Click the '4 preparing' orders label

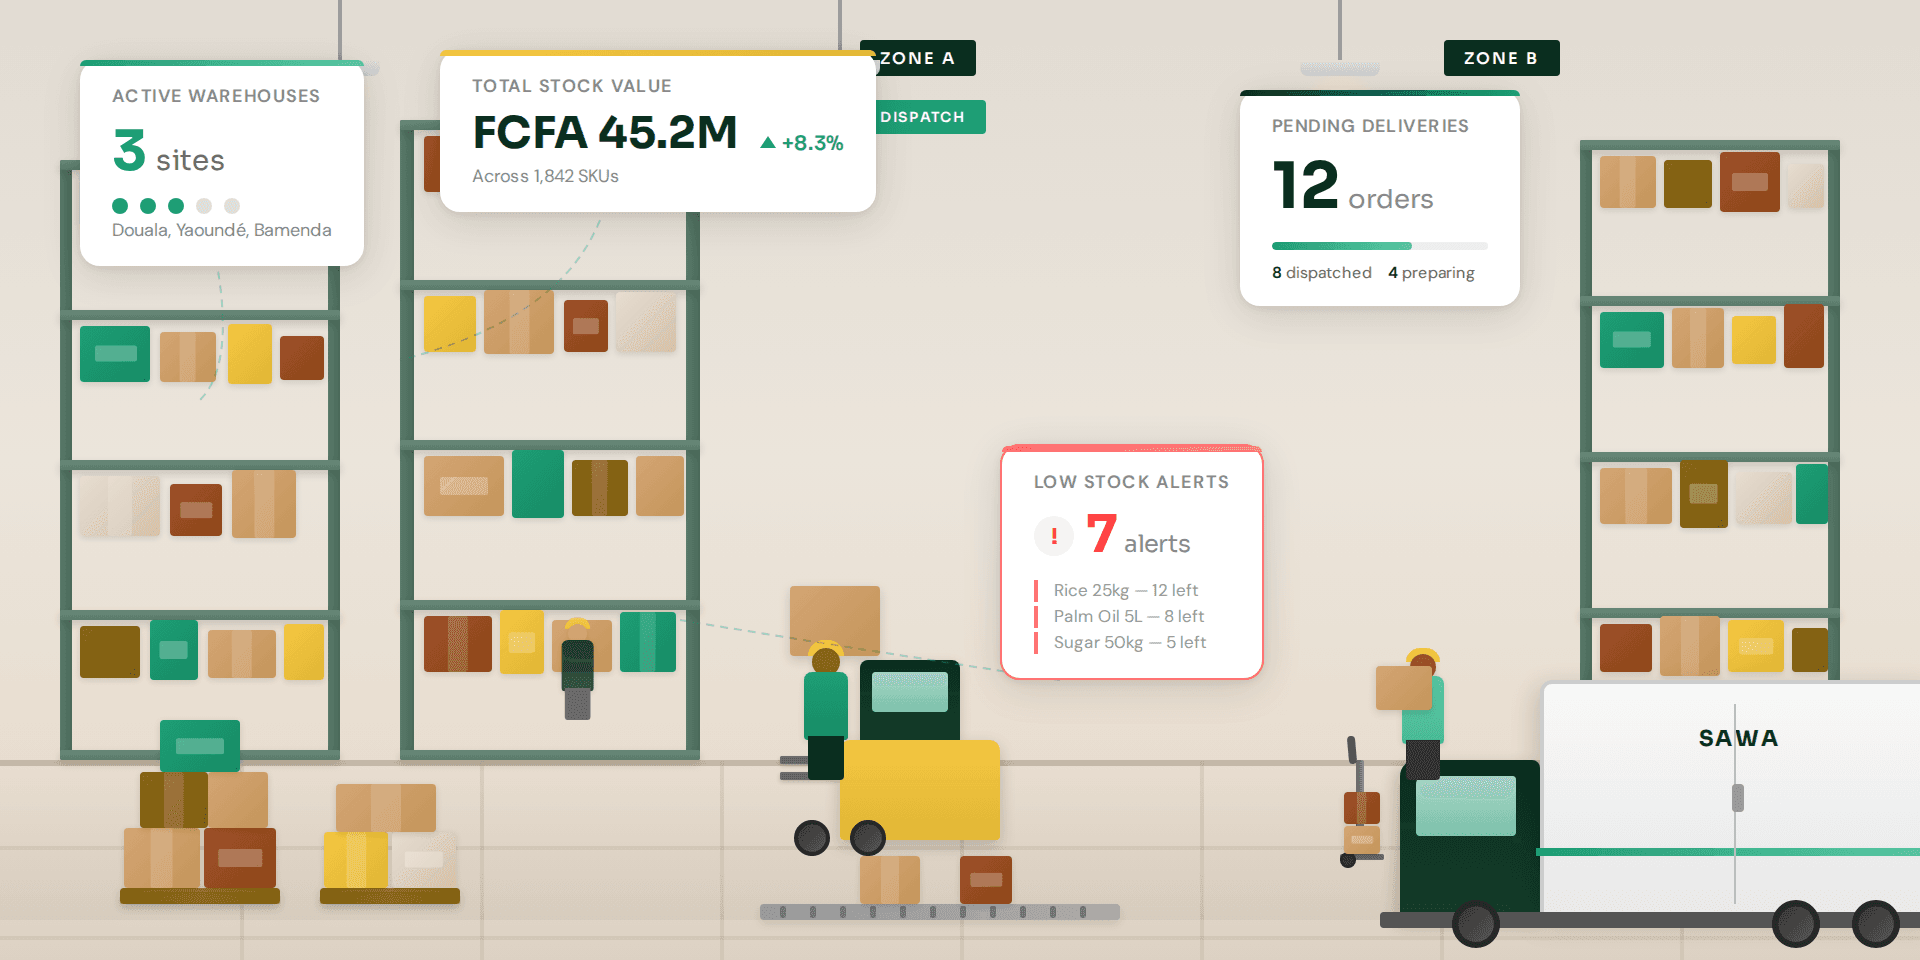[1431, 273]
